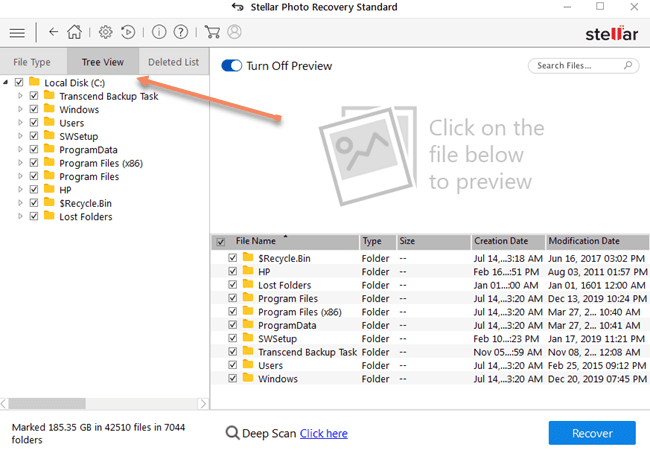This screenshot has height=450, width=650.
Task: Go to the home screen icon
Action: (74, 31)
